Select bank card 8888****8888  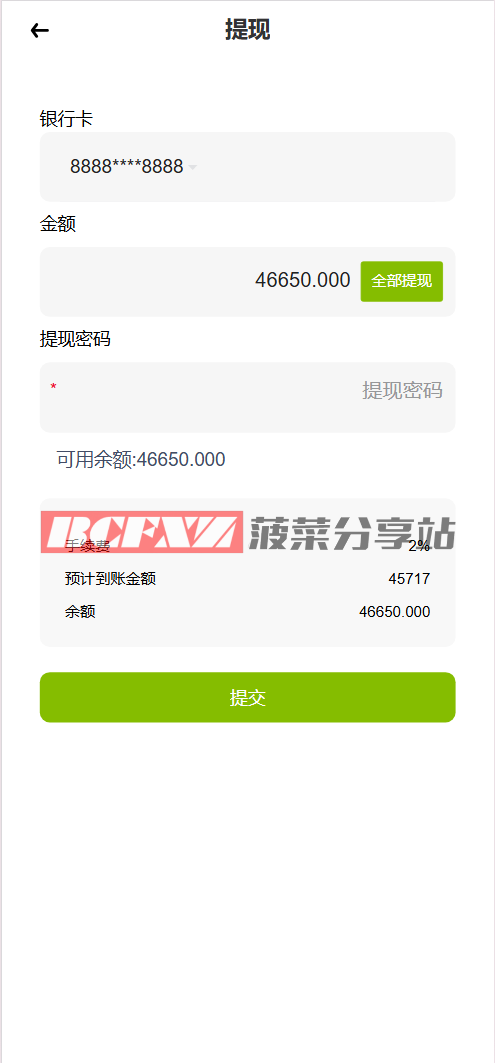coord(127,167)
